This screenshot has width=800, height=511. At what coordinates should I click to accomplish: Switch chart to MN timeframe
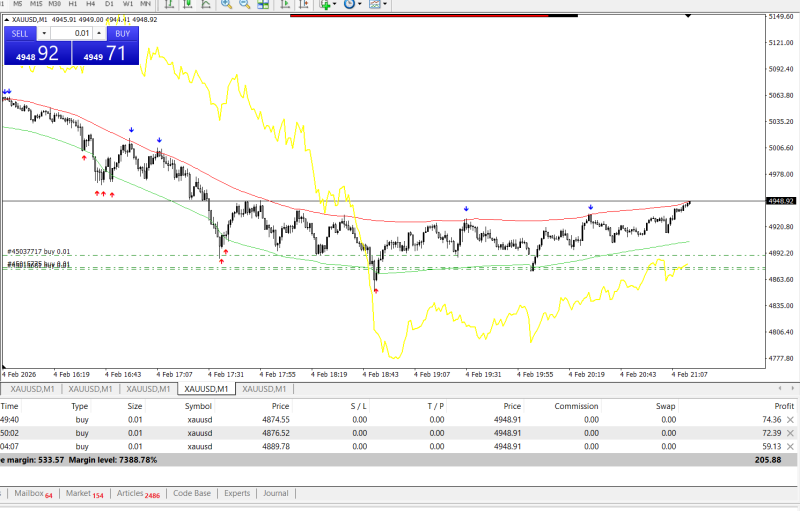pyautogui.click(x=145, y=3)
